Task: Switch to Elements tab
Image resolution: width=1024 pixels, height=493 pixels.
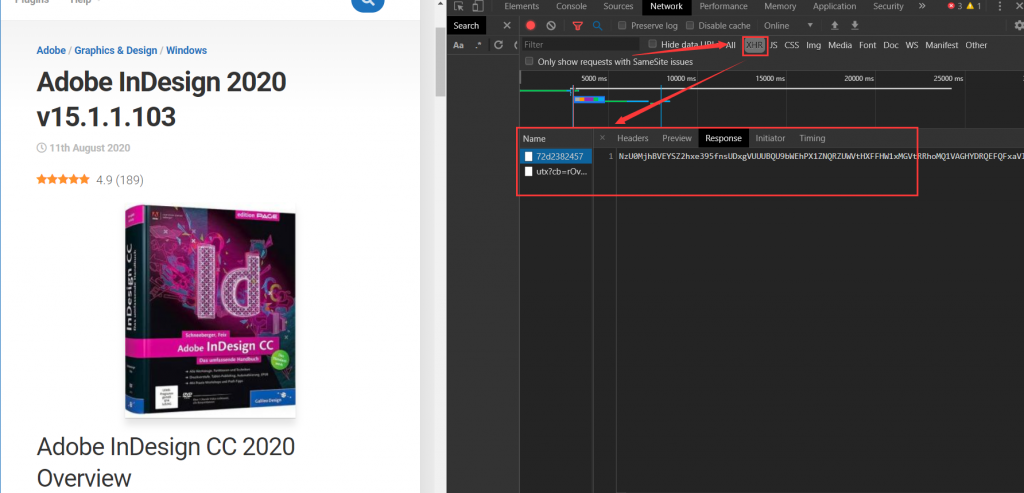Action: 522,7
